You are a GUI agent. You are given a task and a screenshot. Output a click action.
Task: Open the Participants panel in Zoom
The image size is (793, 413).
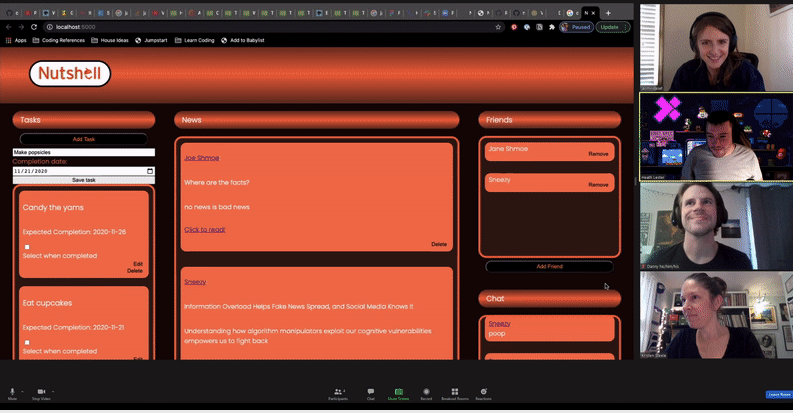pyautogui.click(x=337, y=392)
